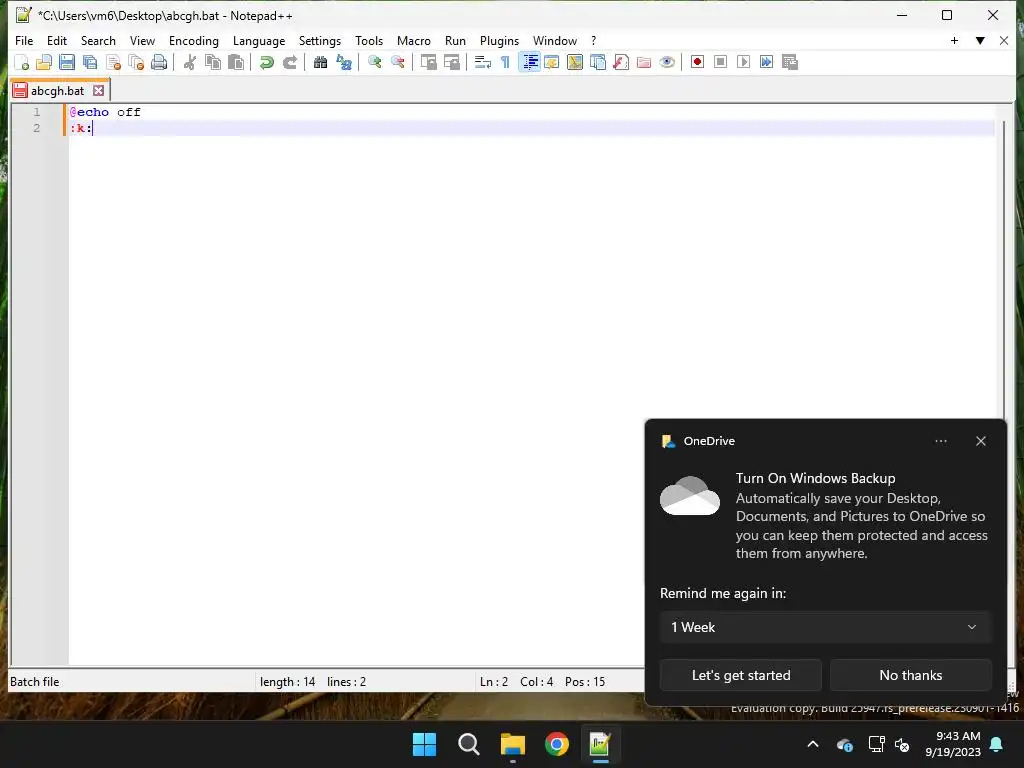Image resolution: width=1024 pixels, height=768 pixels.
Task: Toggle the Show Indent Guide button
Action: (x=530, y=62)
